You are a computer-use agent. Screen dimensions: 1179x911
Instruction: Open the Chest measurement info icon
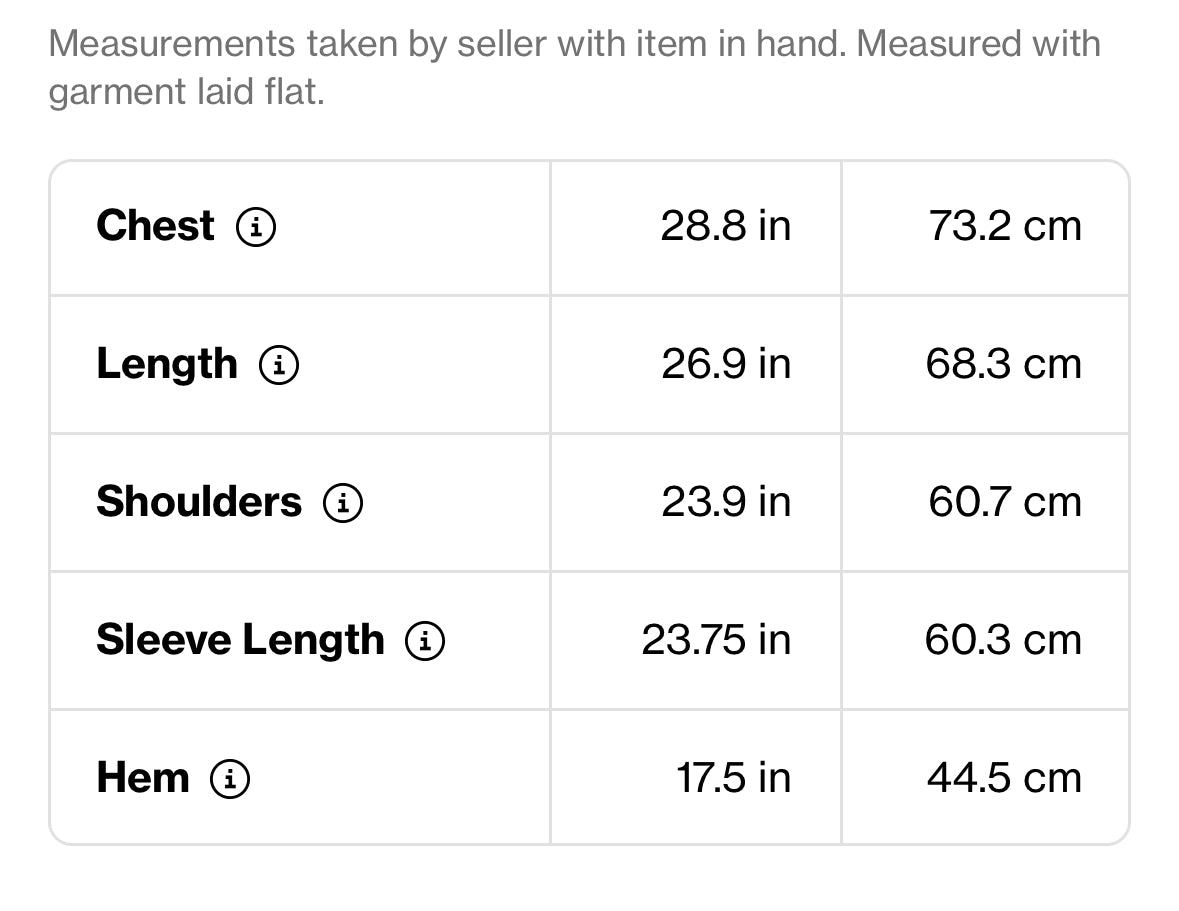[x=256, y=226]
